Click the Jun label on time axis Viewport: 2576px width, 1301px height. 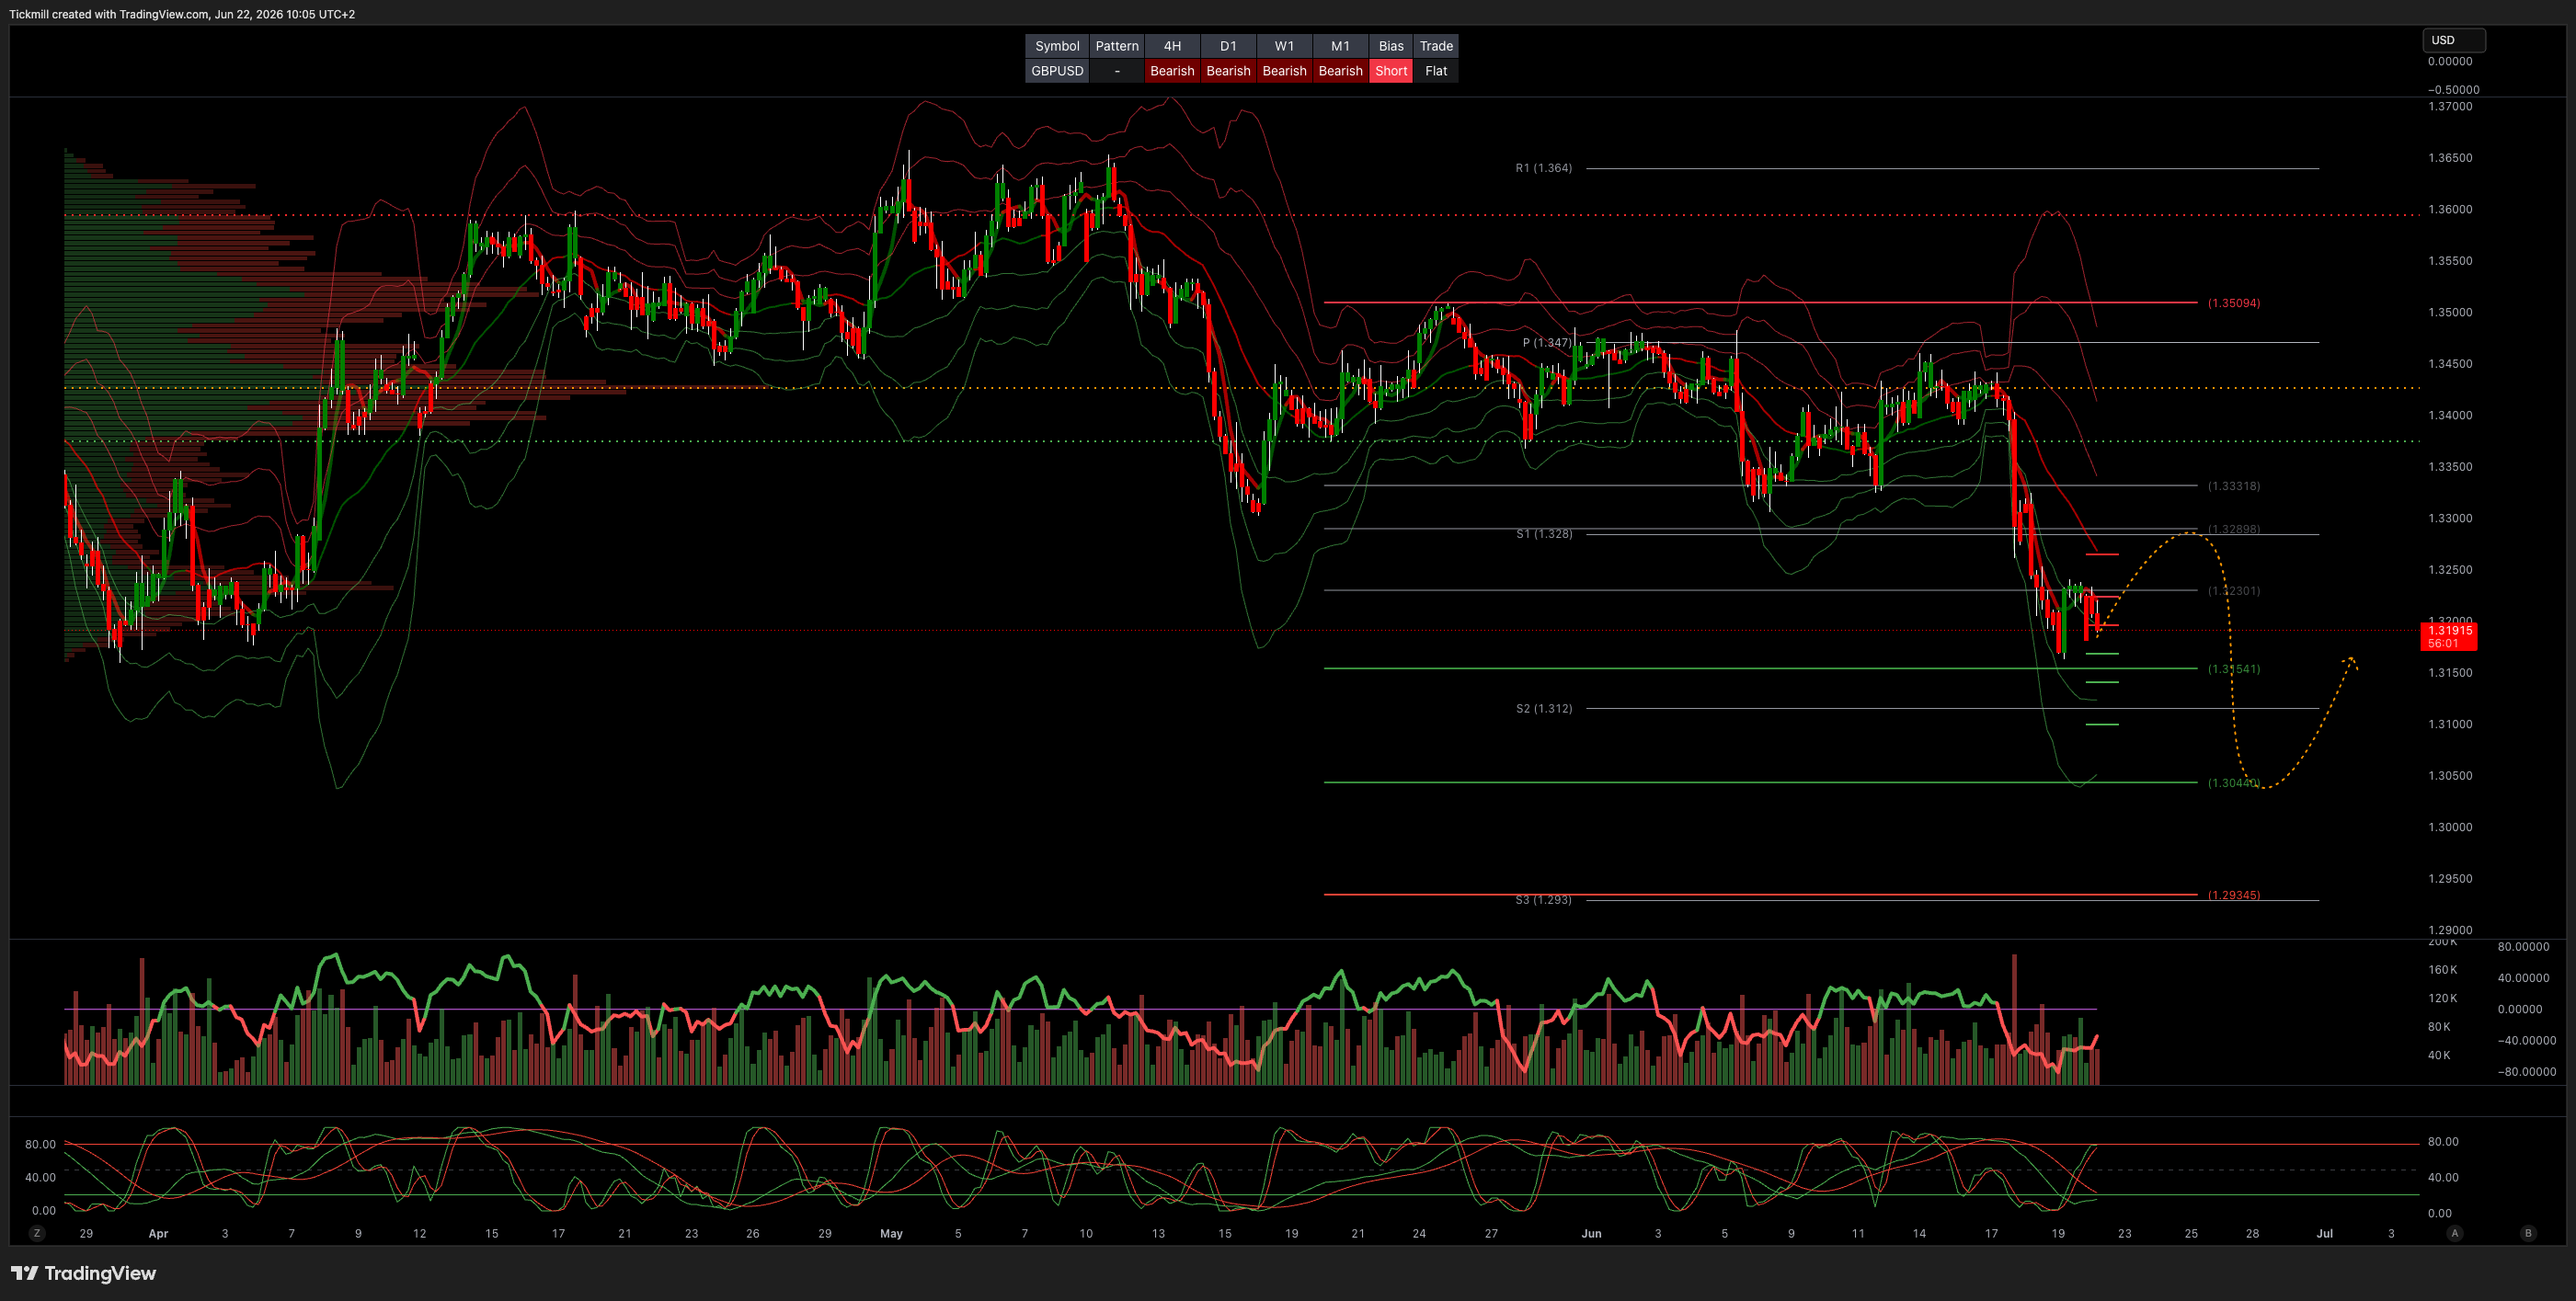point(1591,1234)
